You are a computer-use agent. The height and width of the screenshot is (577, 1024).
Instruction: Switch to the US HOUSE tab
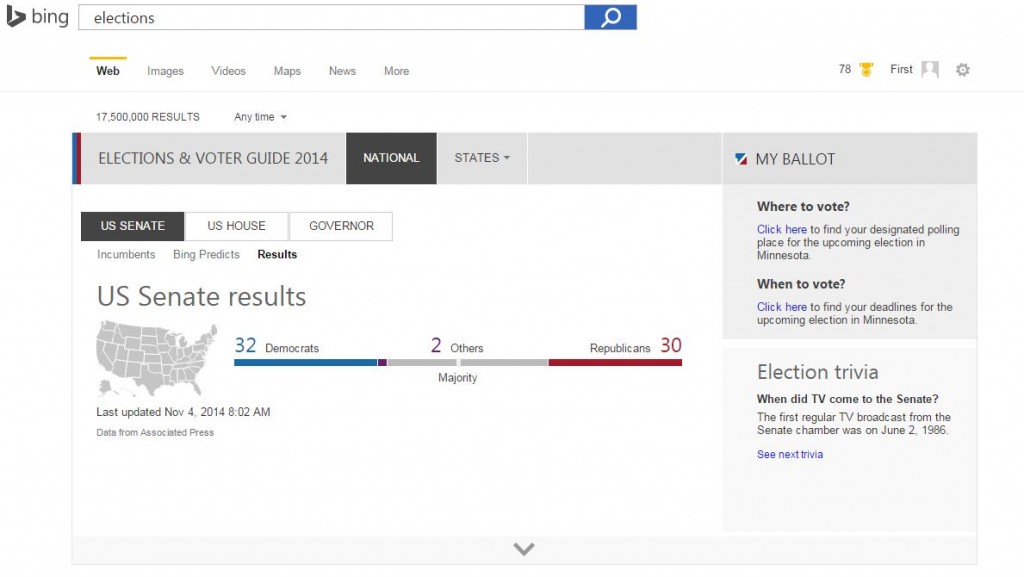[x=236, y=226]
